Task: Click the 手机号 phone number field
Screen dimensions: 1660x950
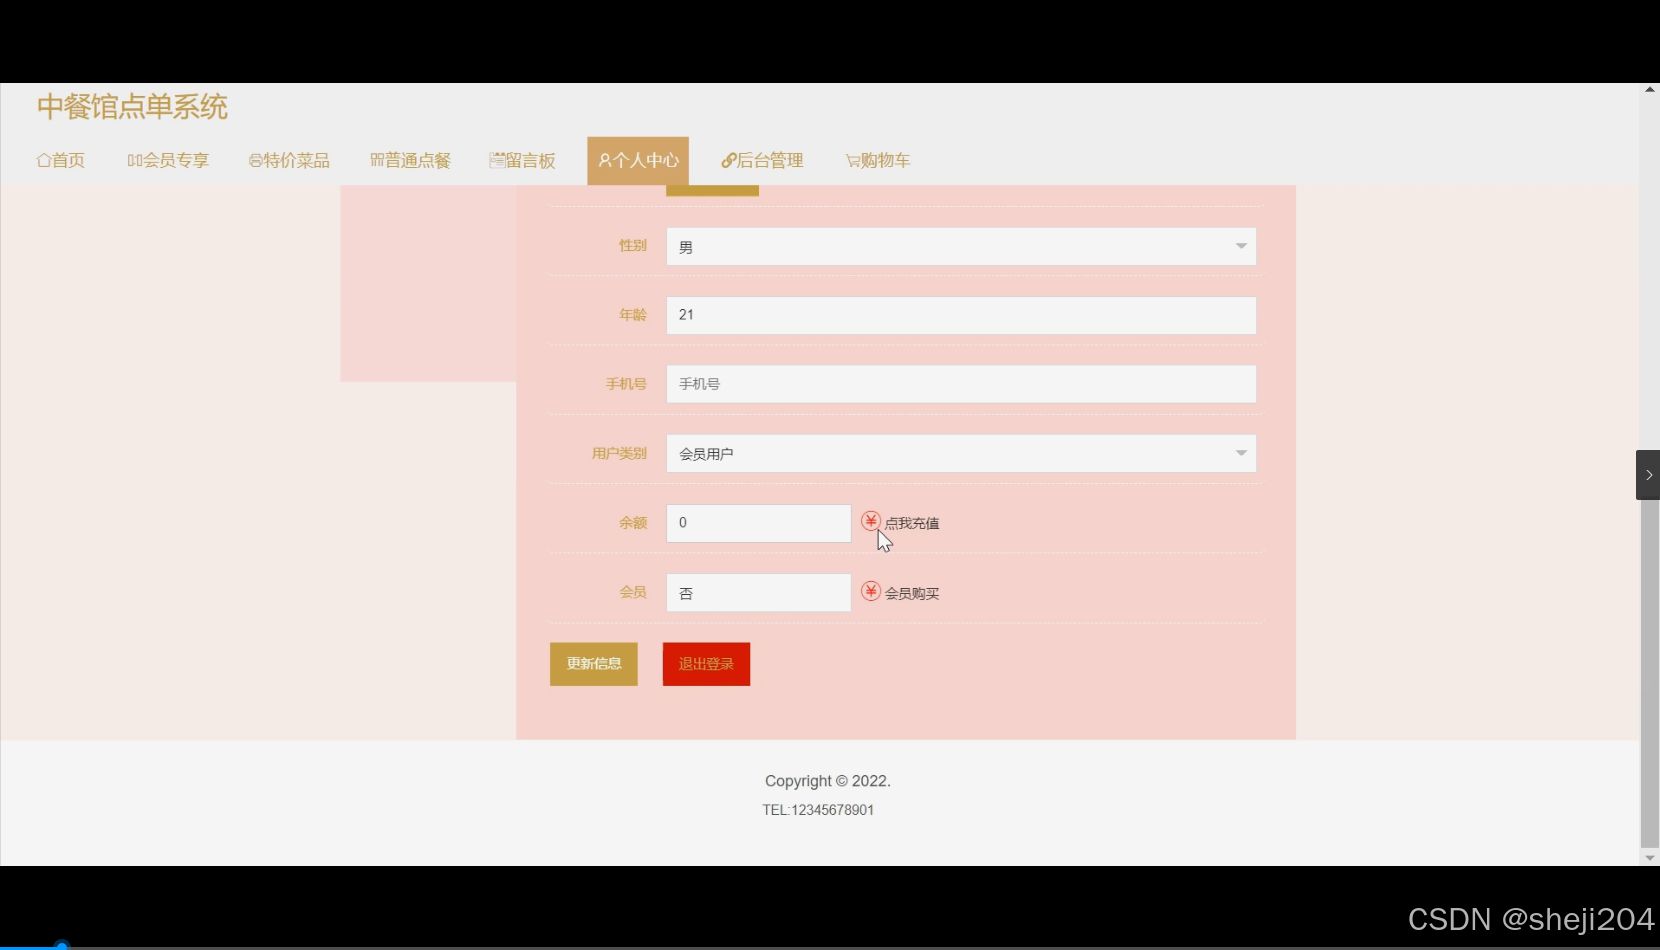Action: click(959, 383)
